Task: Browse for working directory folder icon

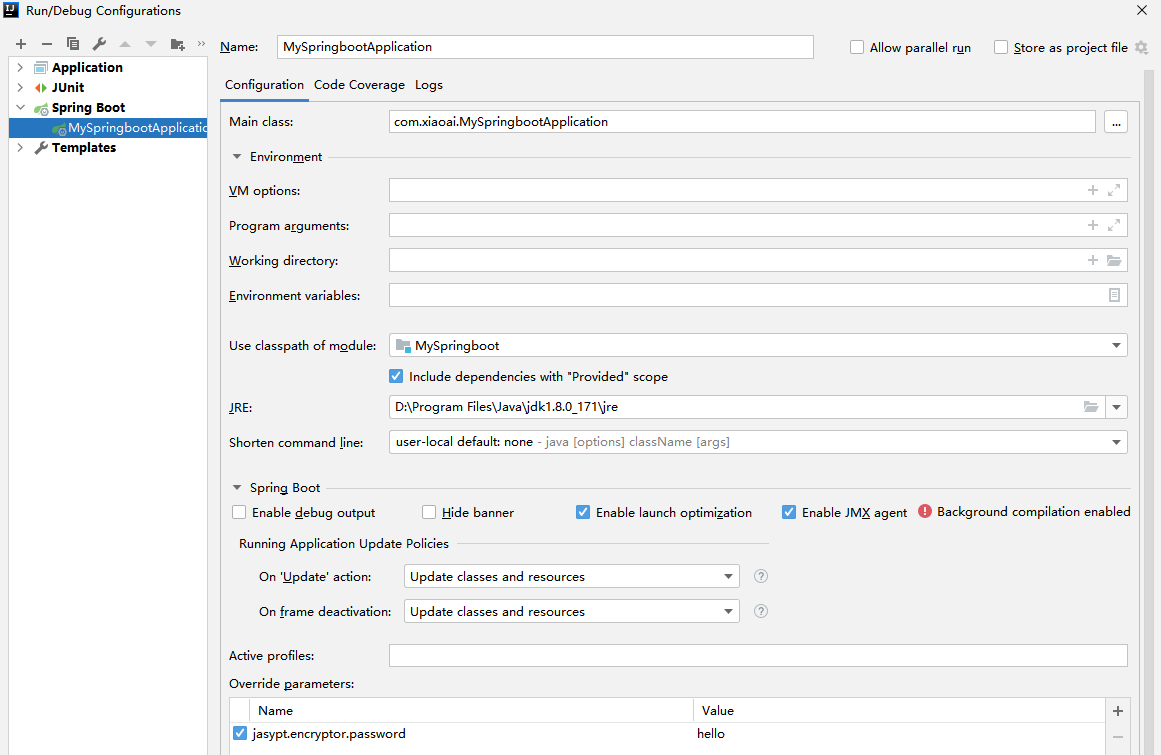Action: (x=1114, y=261)
